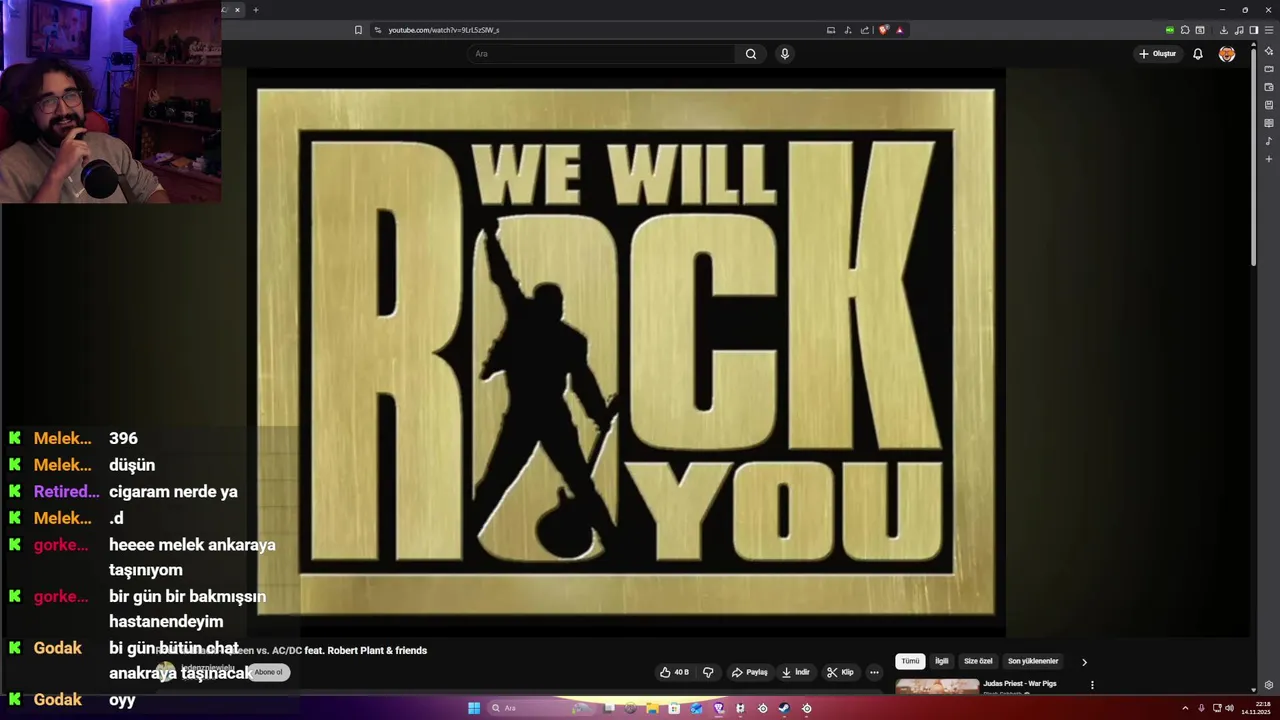Open File Explorer on taskbar
This screenshot has height=720, width=1280.
[652, 708]
